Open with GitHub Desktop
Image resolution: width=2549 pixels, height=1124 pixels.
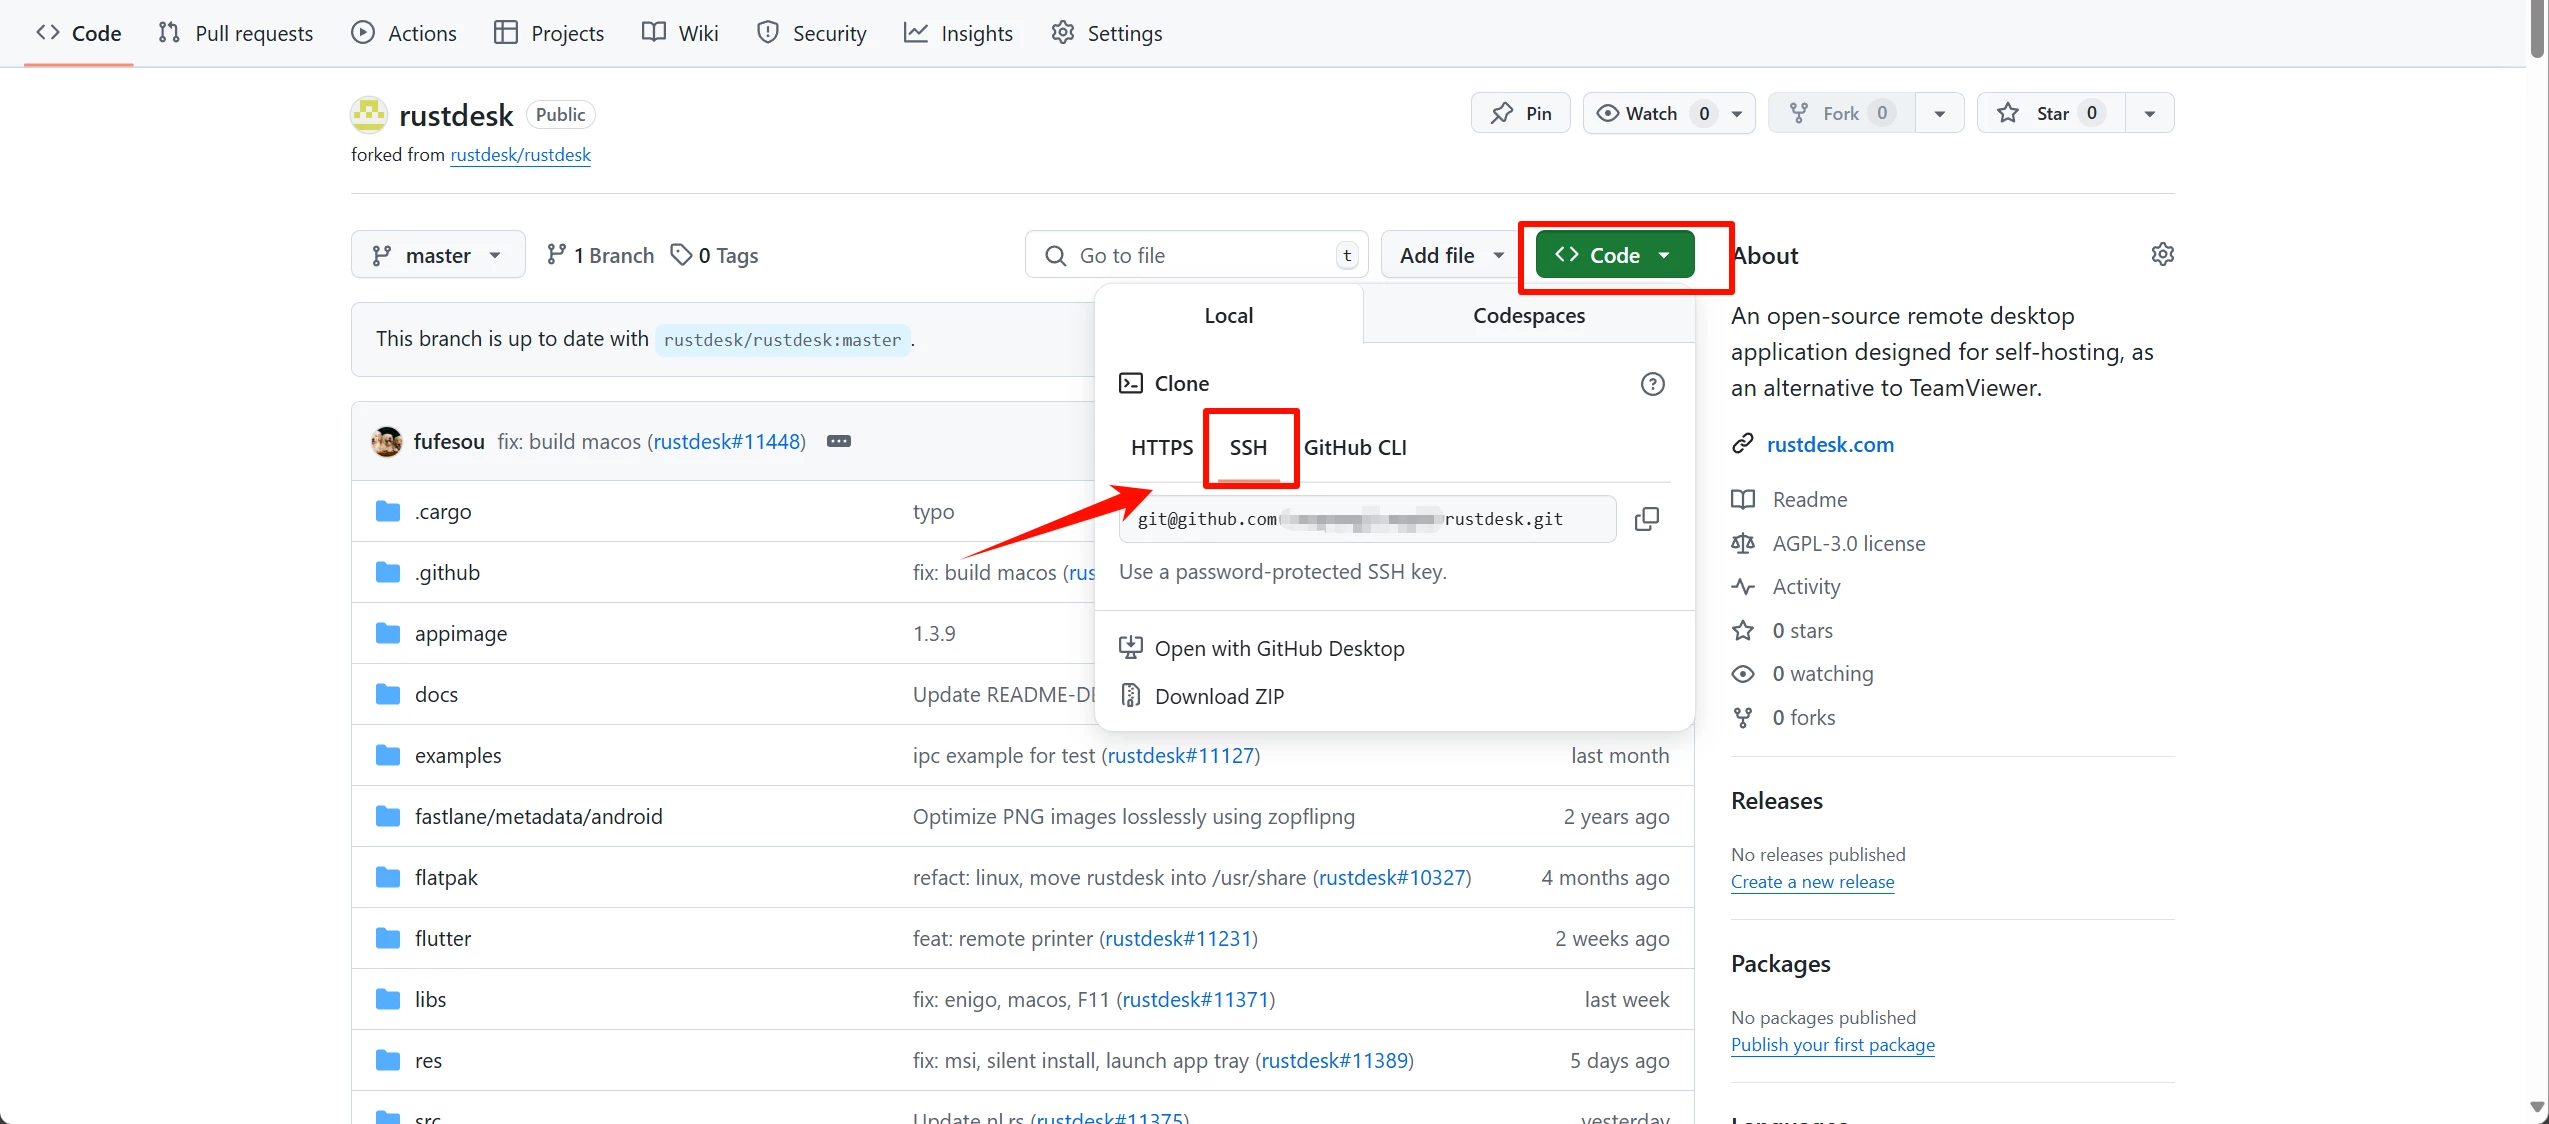click(1278, 648)
